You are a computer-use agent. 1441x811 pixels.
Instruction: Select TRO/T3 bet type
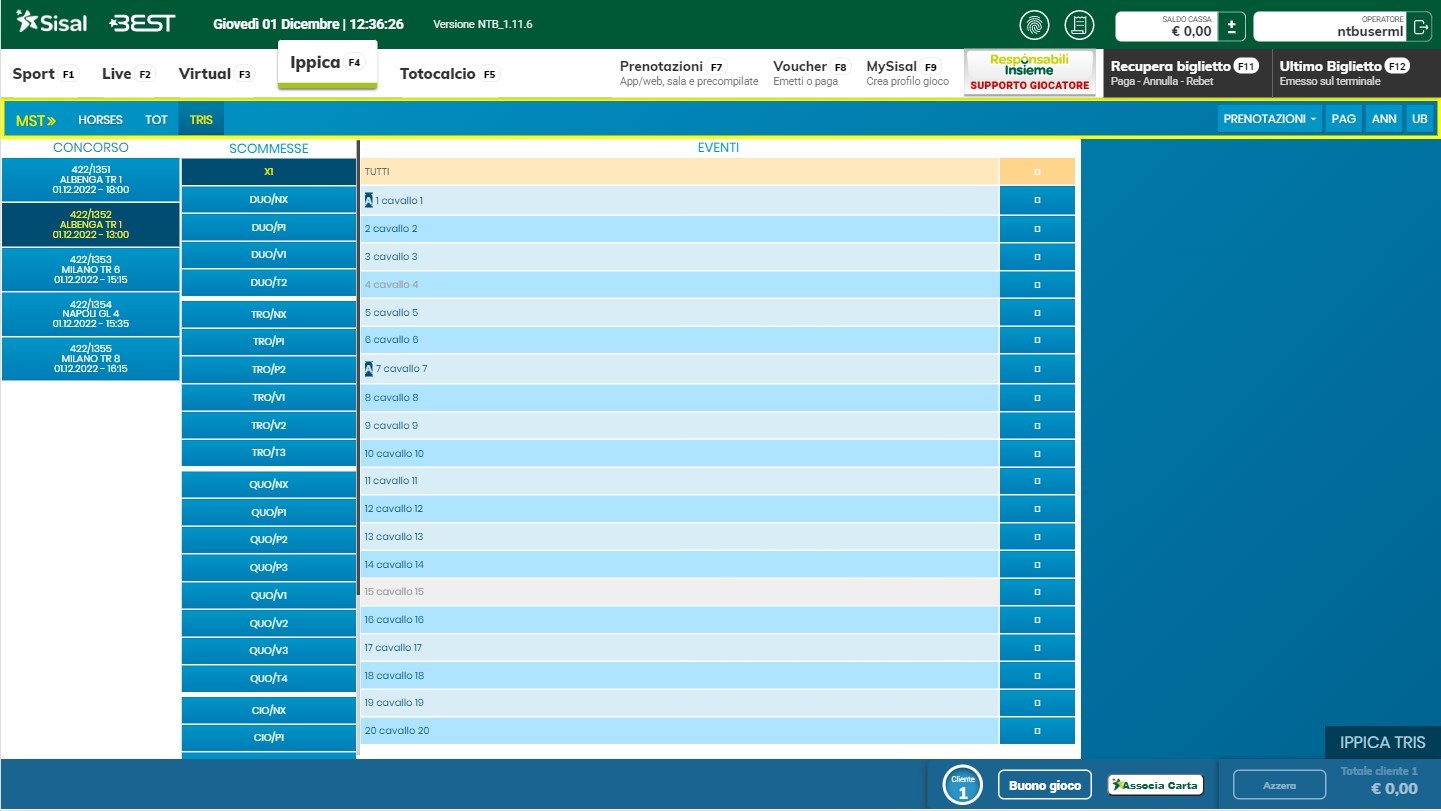click(x=269, y=453)
